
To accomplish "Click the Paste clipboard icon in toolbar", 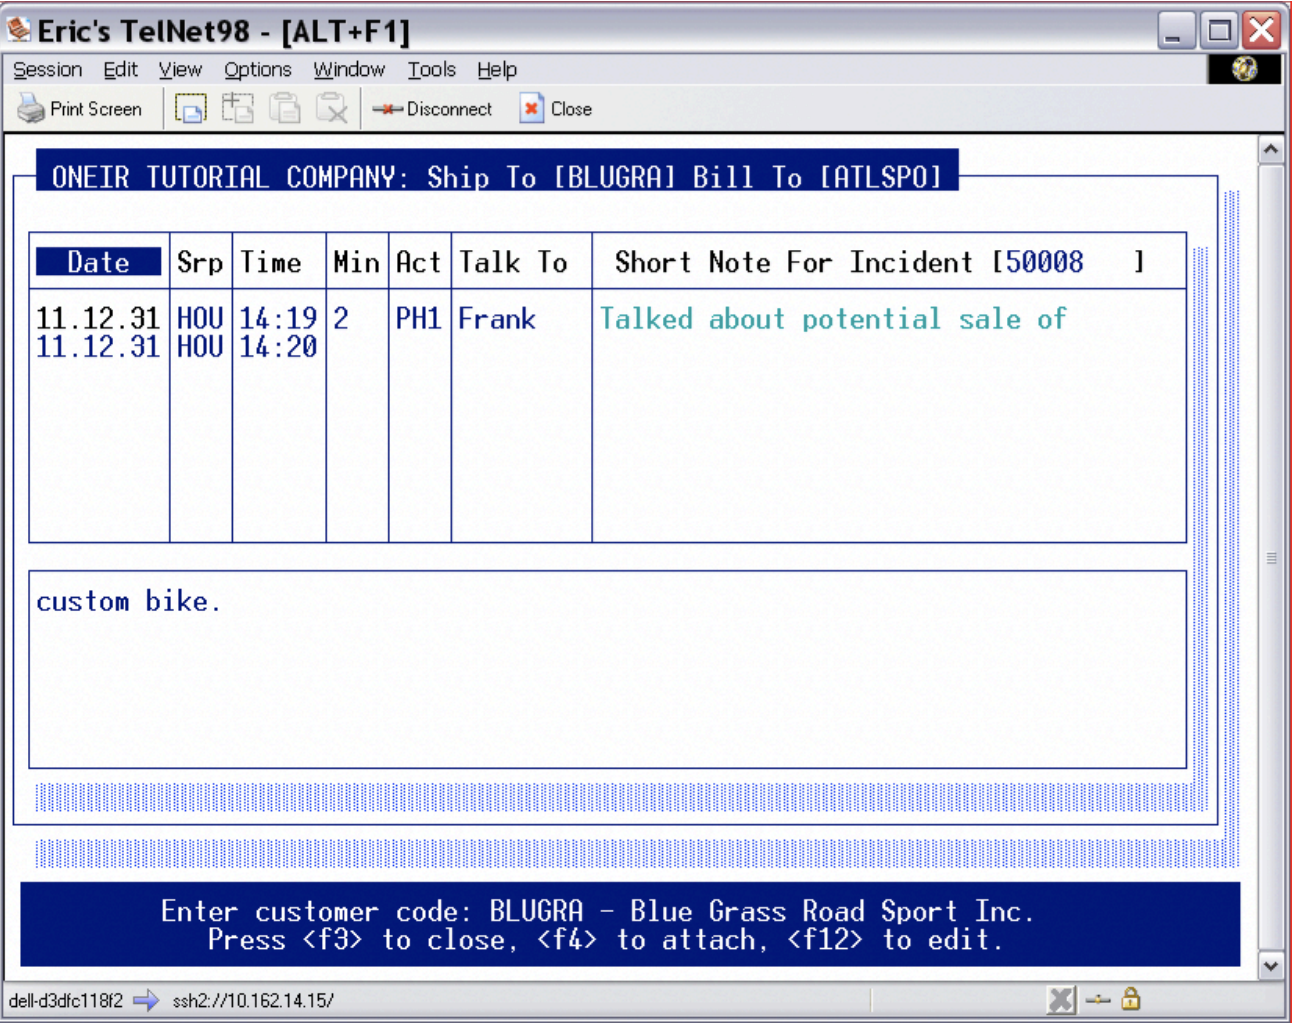I will pos(285,108).
